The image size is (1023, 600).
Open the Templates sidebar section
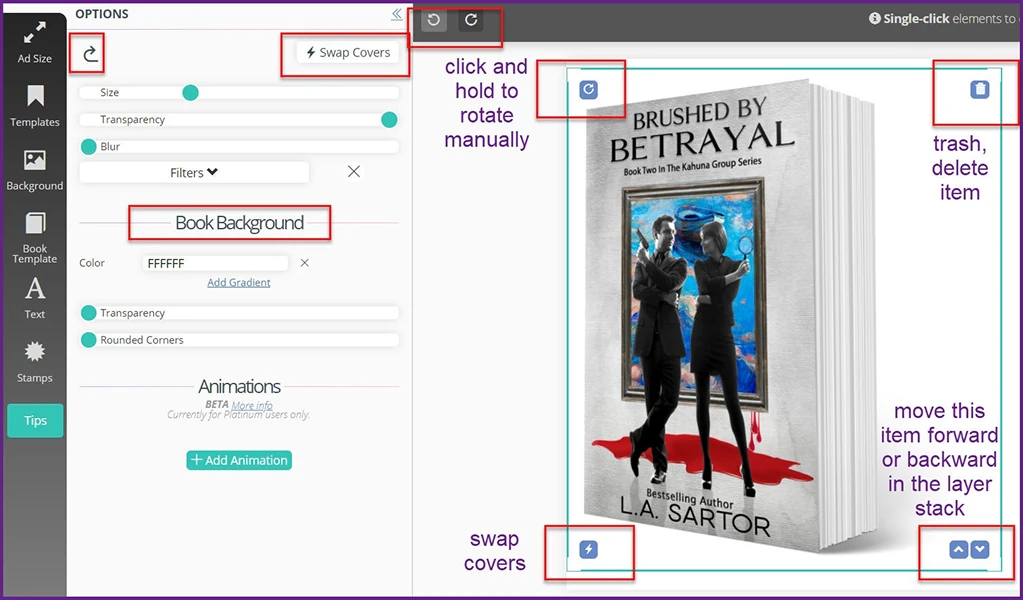tap(35, 106)
